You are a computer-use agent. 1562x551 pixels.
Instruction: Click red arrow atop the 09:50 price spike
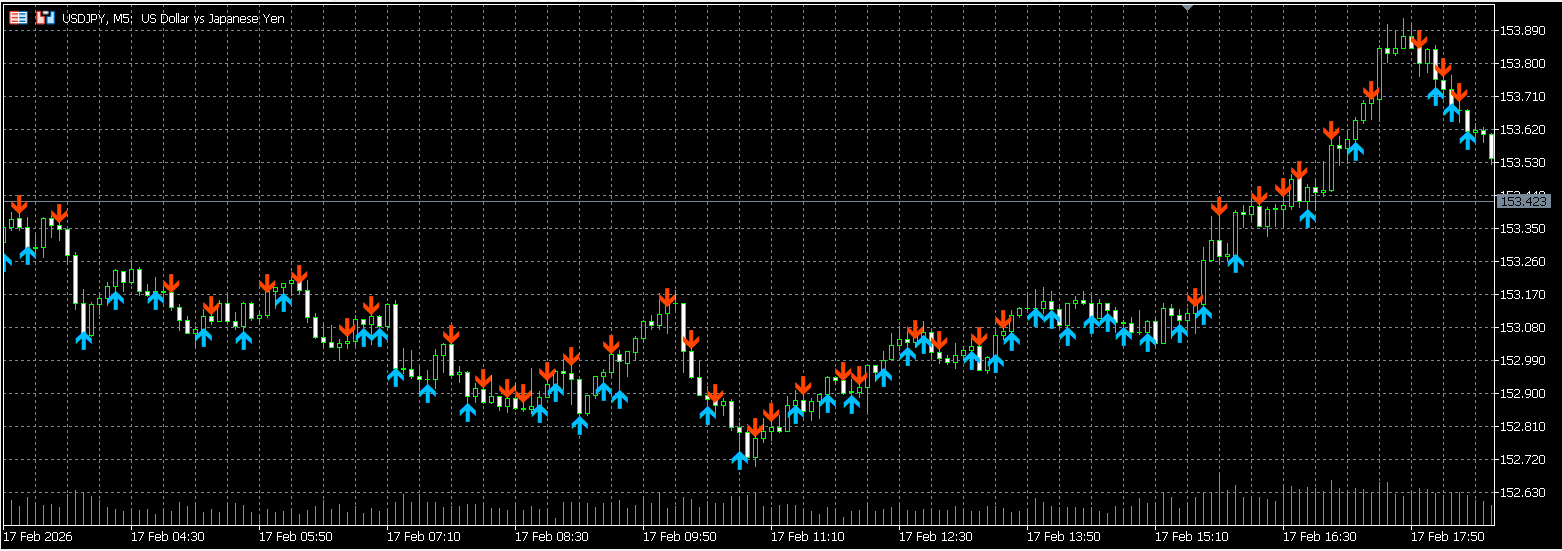coord(667,297)
